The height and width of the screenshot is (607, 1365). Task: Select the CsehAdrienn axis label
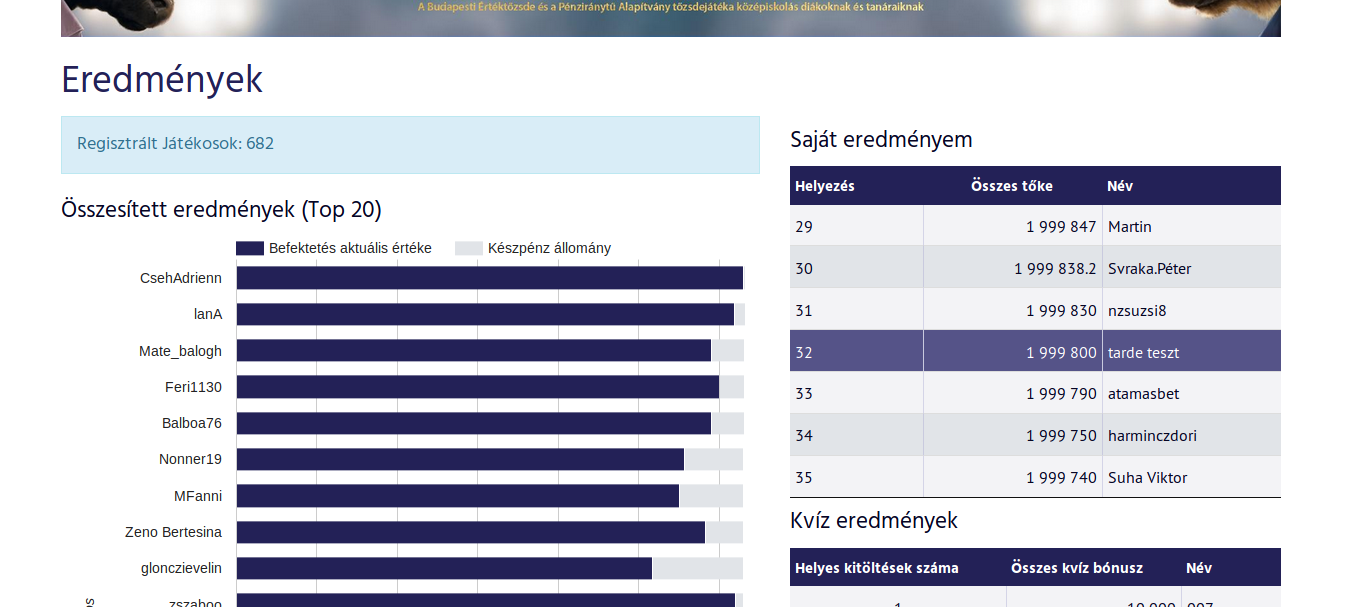click(x=181, y=278)
